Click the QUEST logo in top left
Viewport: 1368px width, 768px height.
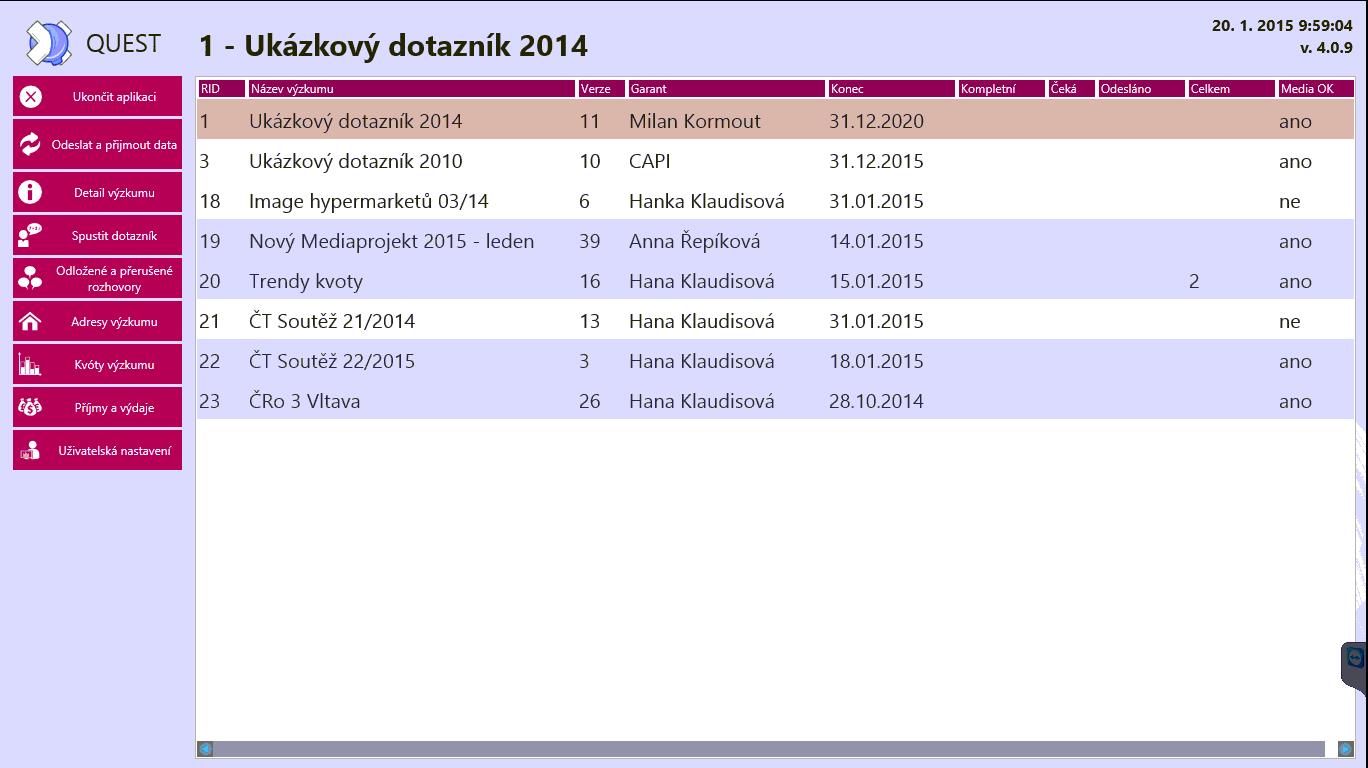point(50,43)
